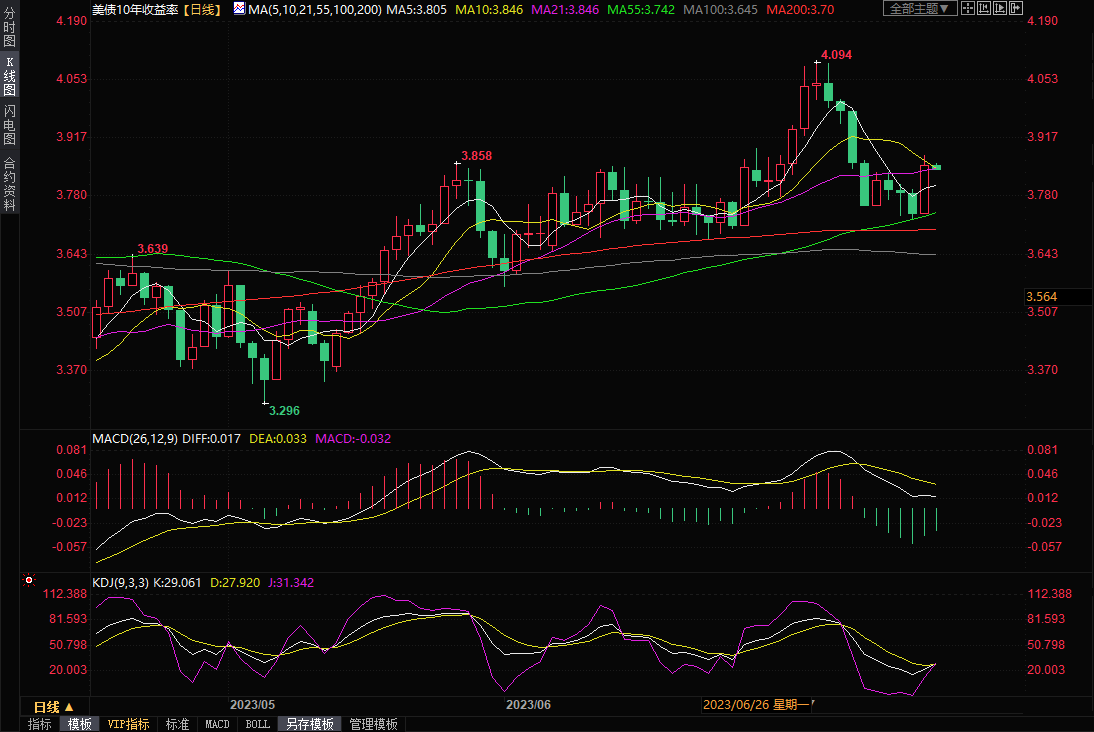The width and height of the screenshot is (1094, 732).
Task: Click the 4.094 high price marker
Action: coord(836,55)
